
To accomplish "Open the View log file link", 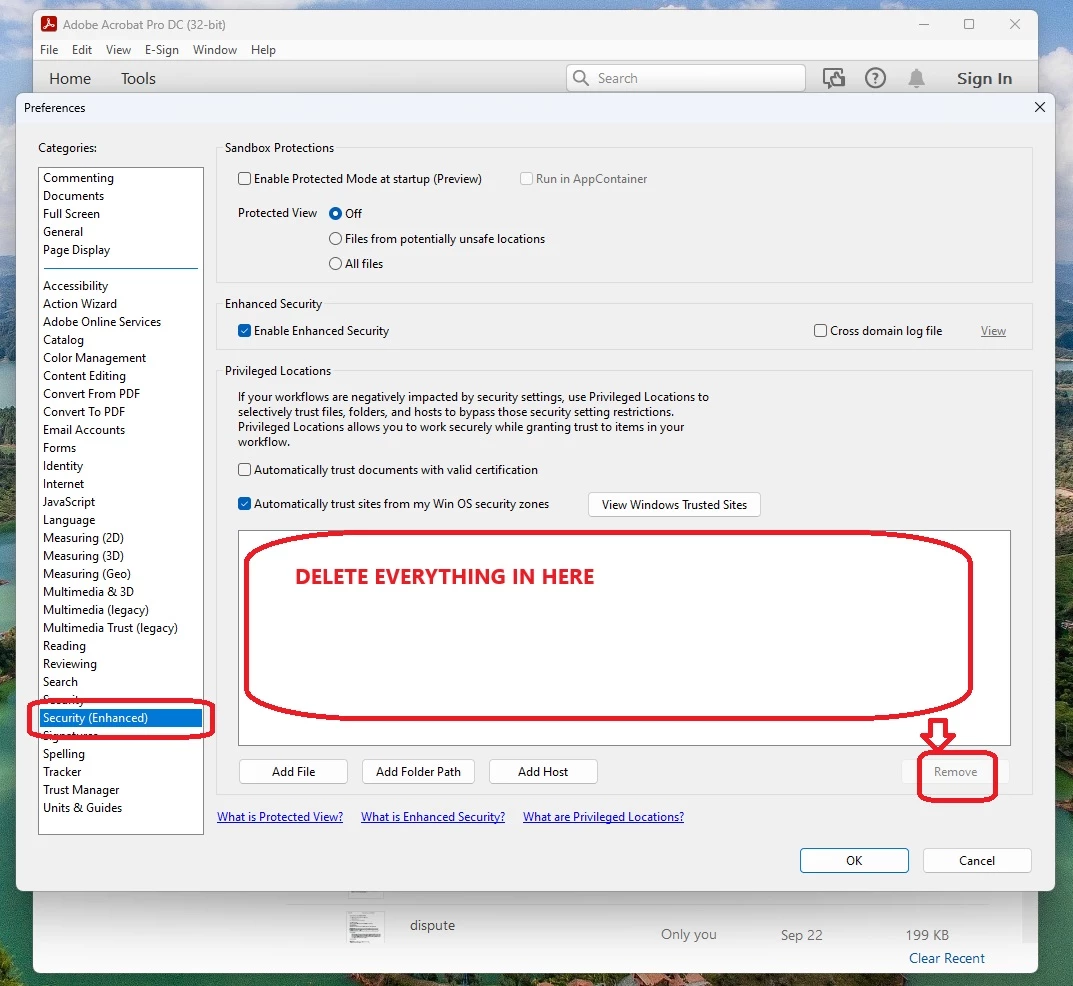I will click(x=993, y=331).
